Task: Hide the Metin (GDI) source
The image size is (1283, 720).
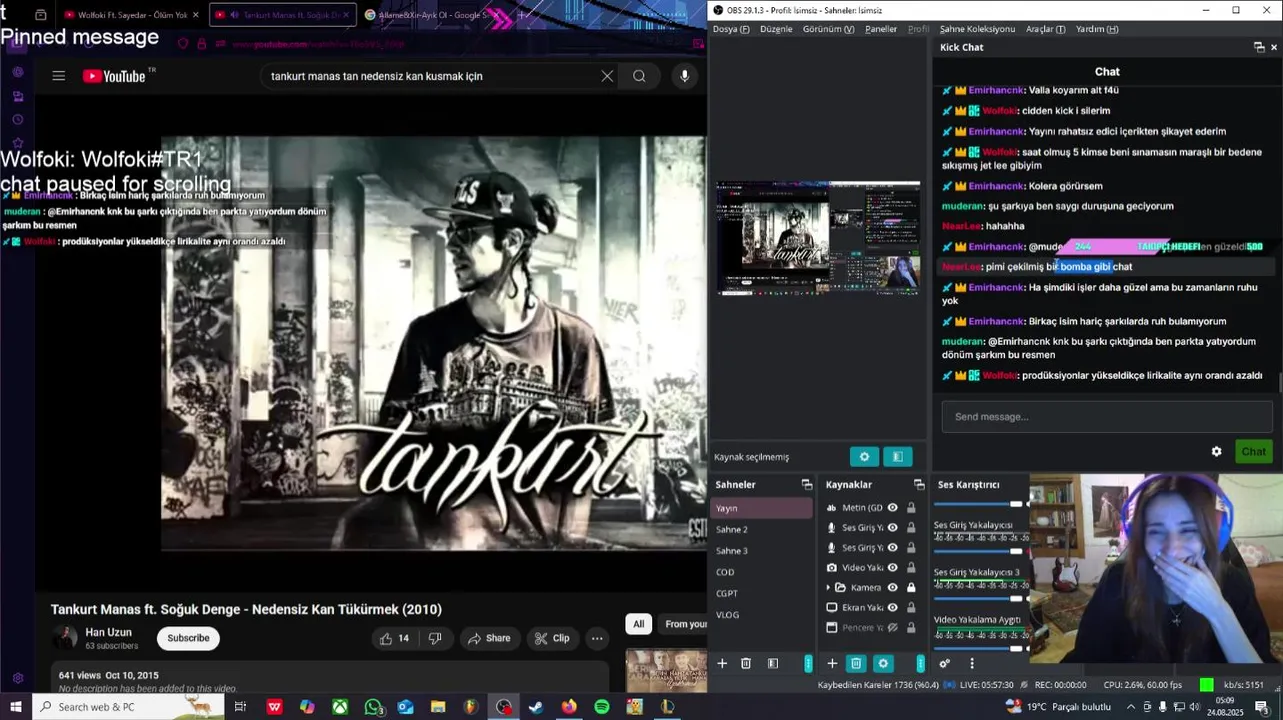Action: (x=893, y=508)
